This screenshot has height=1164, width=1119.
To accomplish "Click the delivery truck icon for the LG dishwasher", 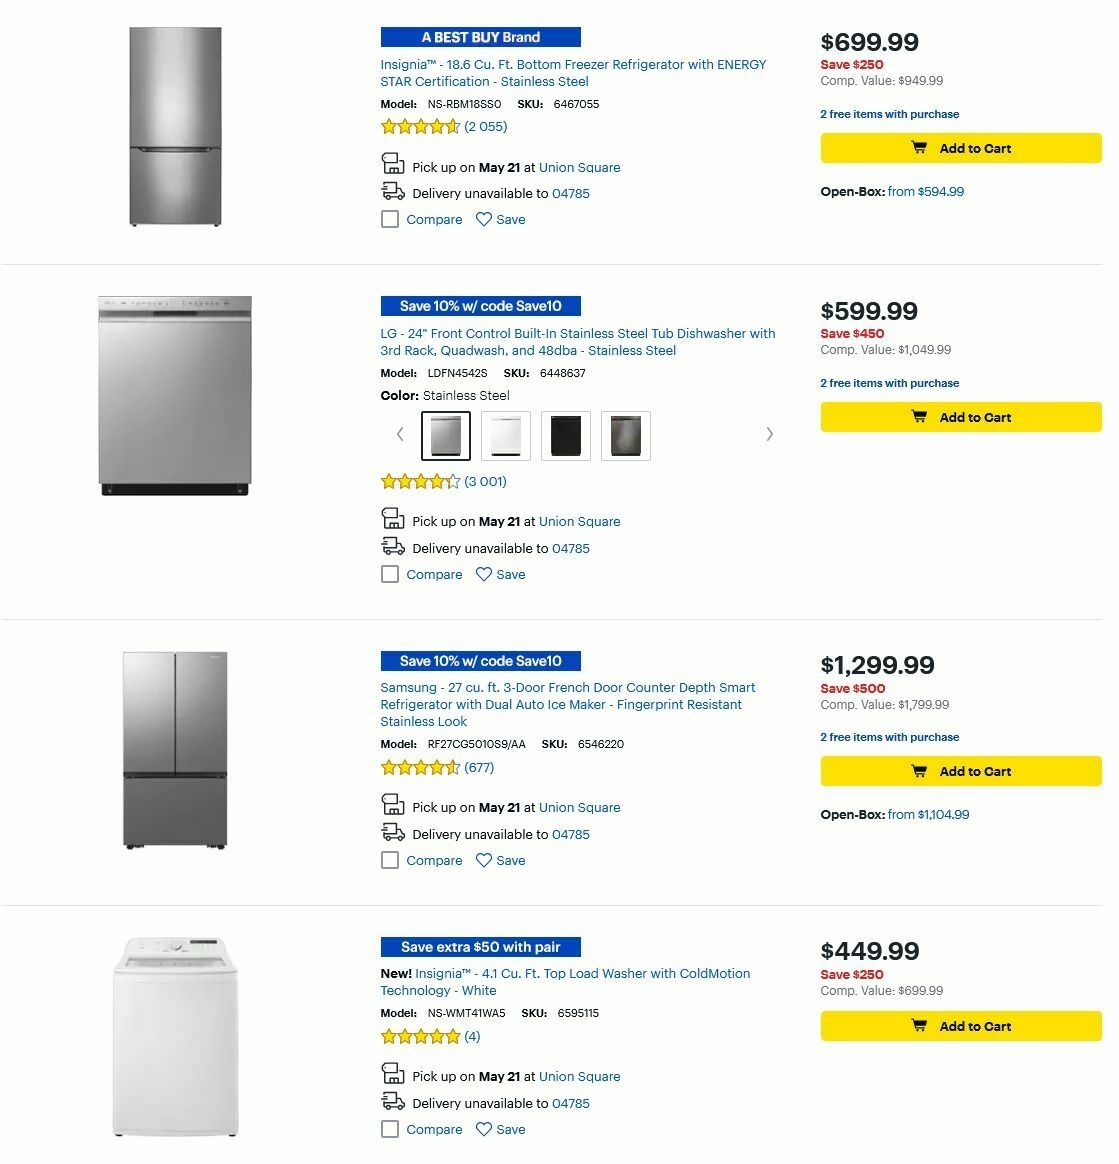I will coord(391,544).
